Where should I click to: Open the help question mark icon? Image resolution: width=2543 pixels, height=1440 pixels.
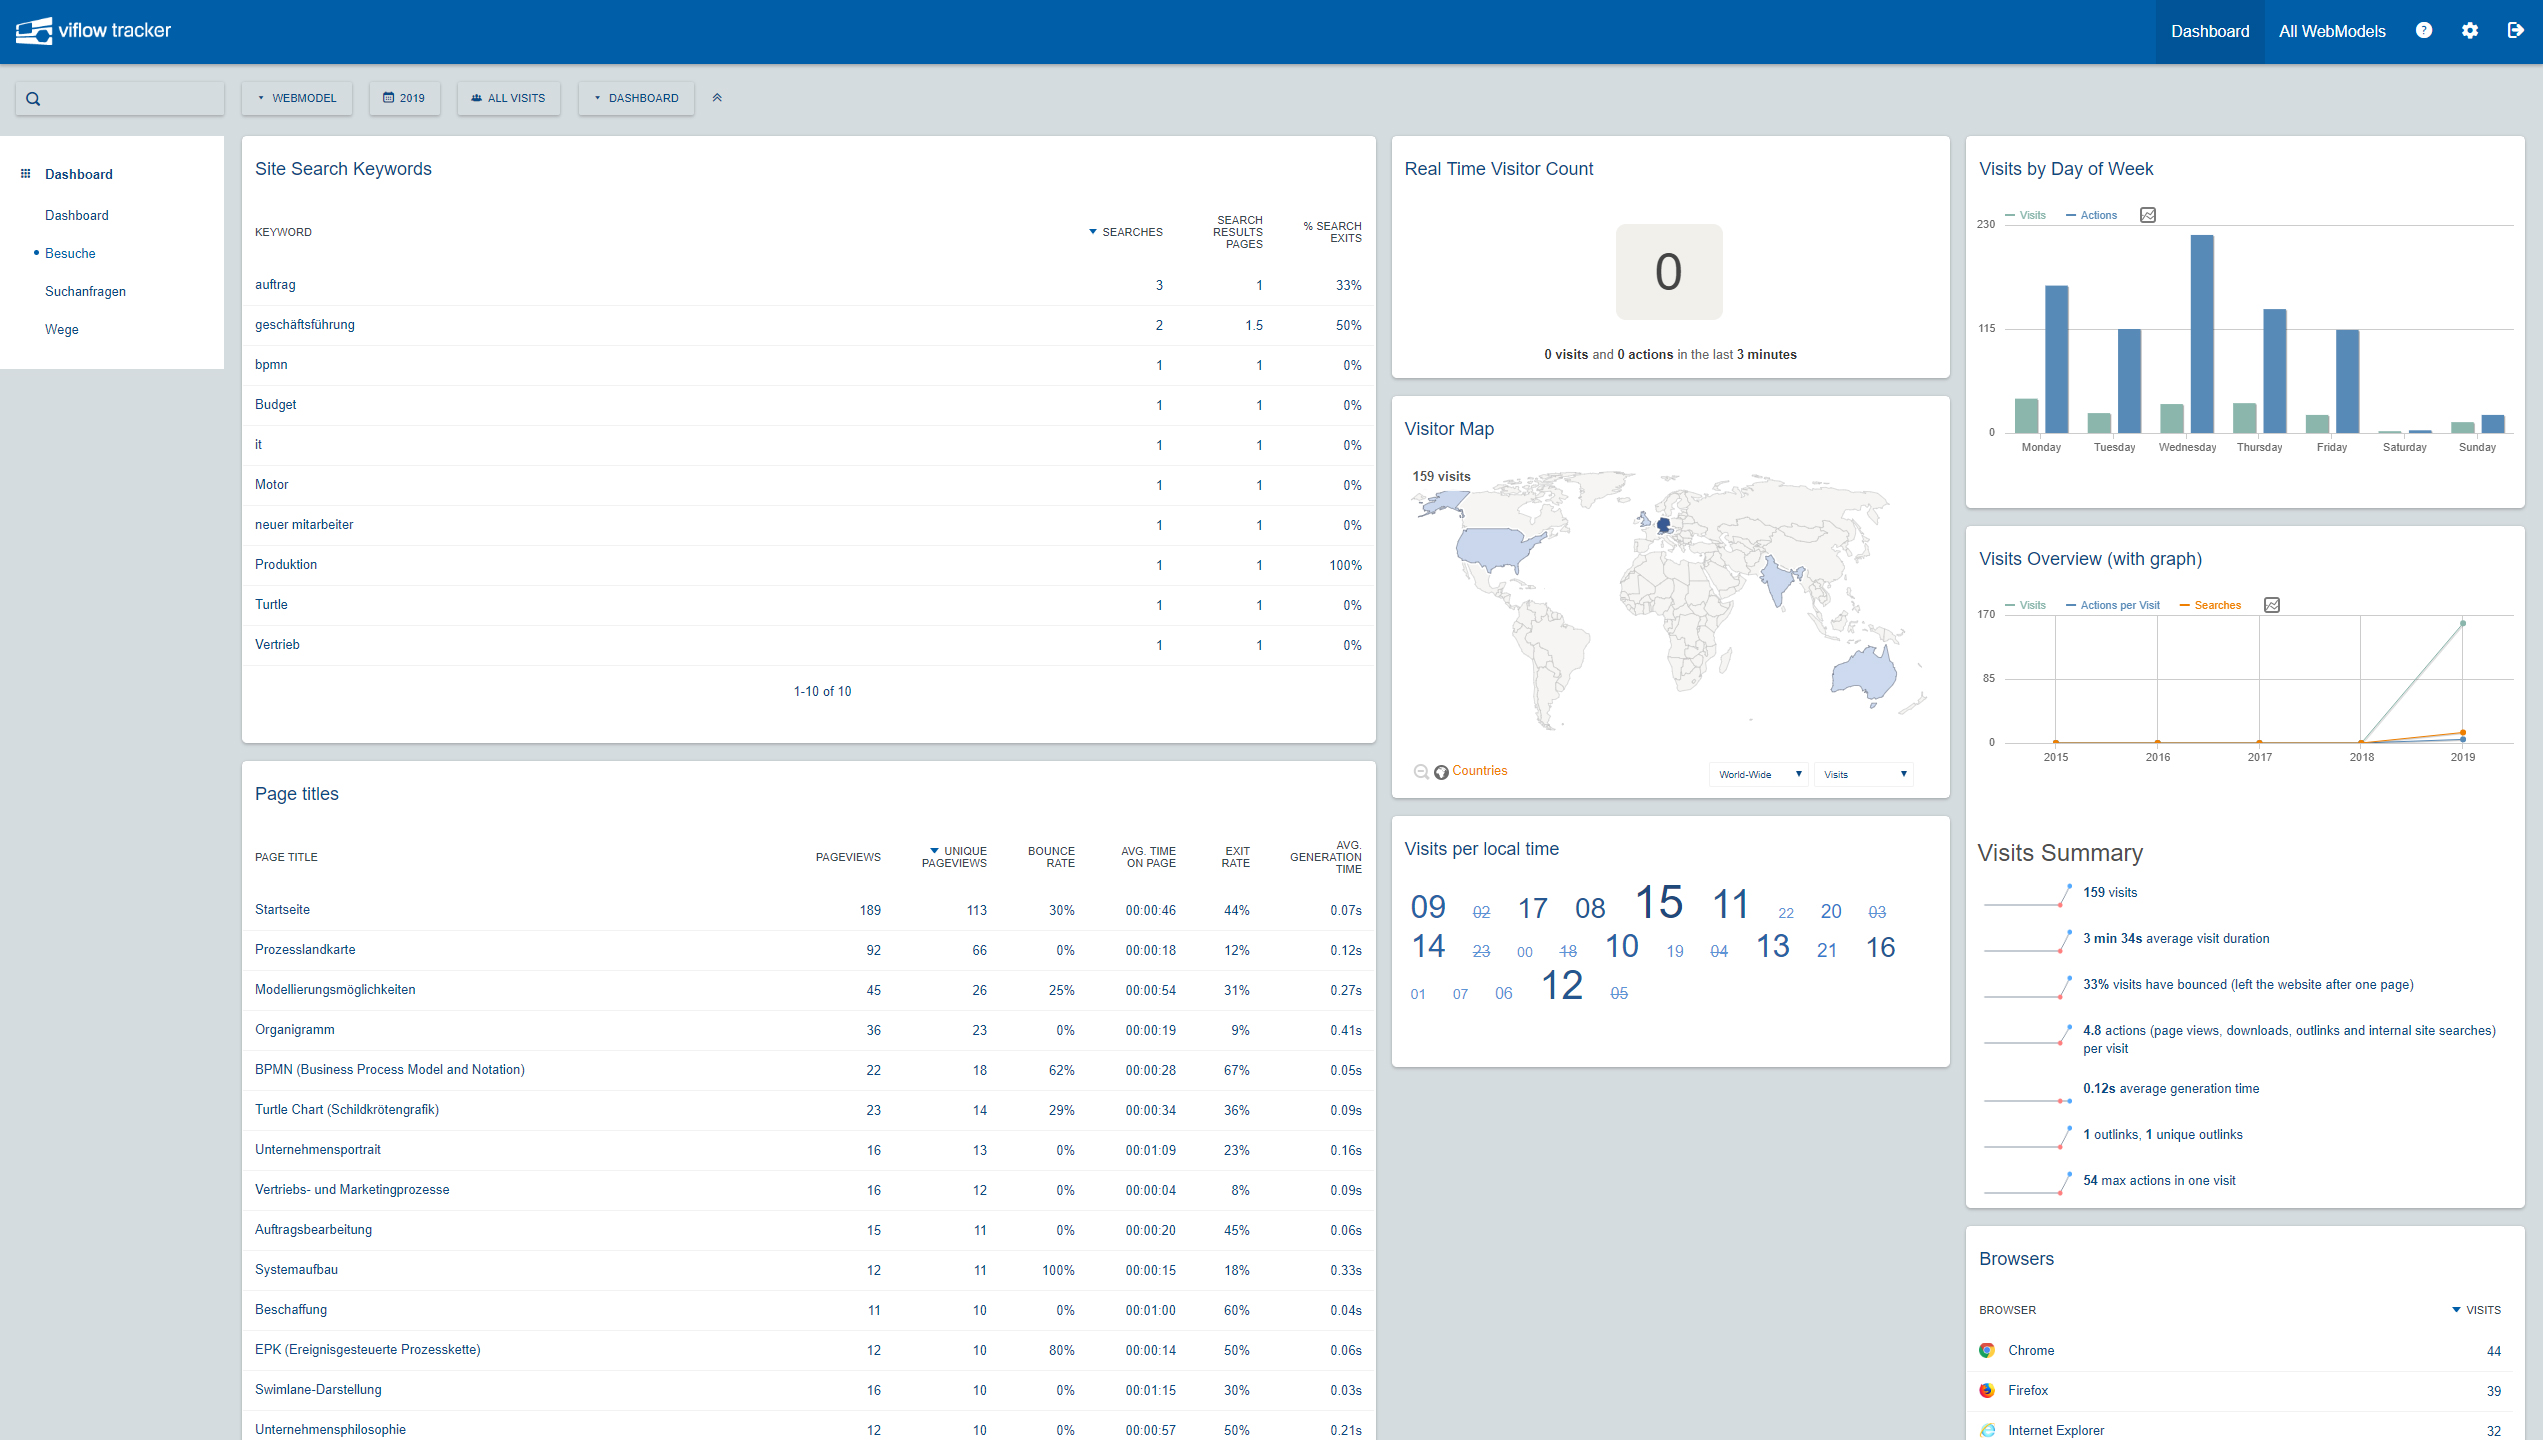point(2424,31)
